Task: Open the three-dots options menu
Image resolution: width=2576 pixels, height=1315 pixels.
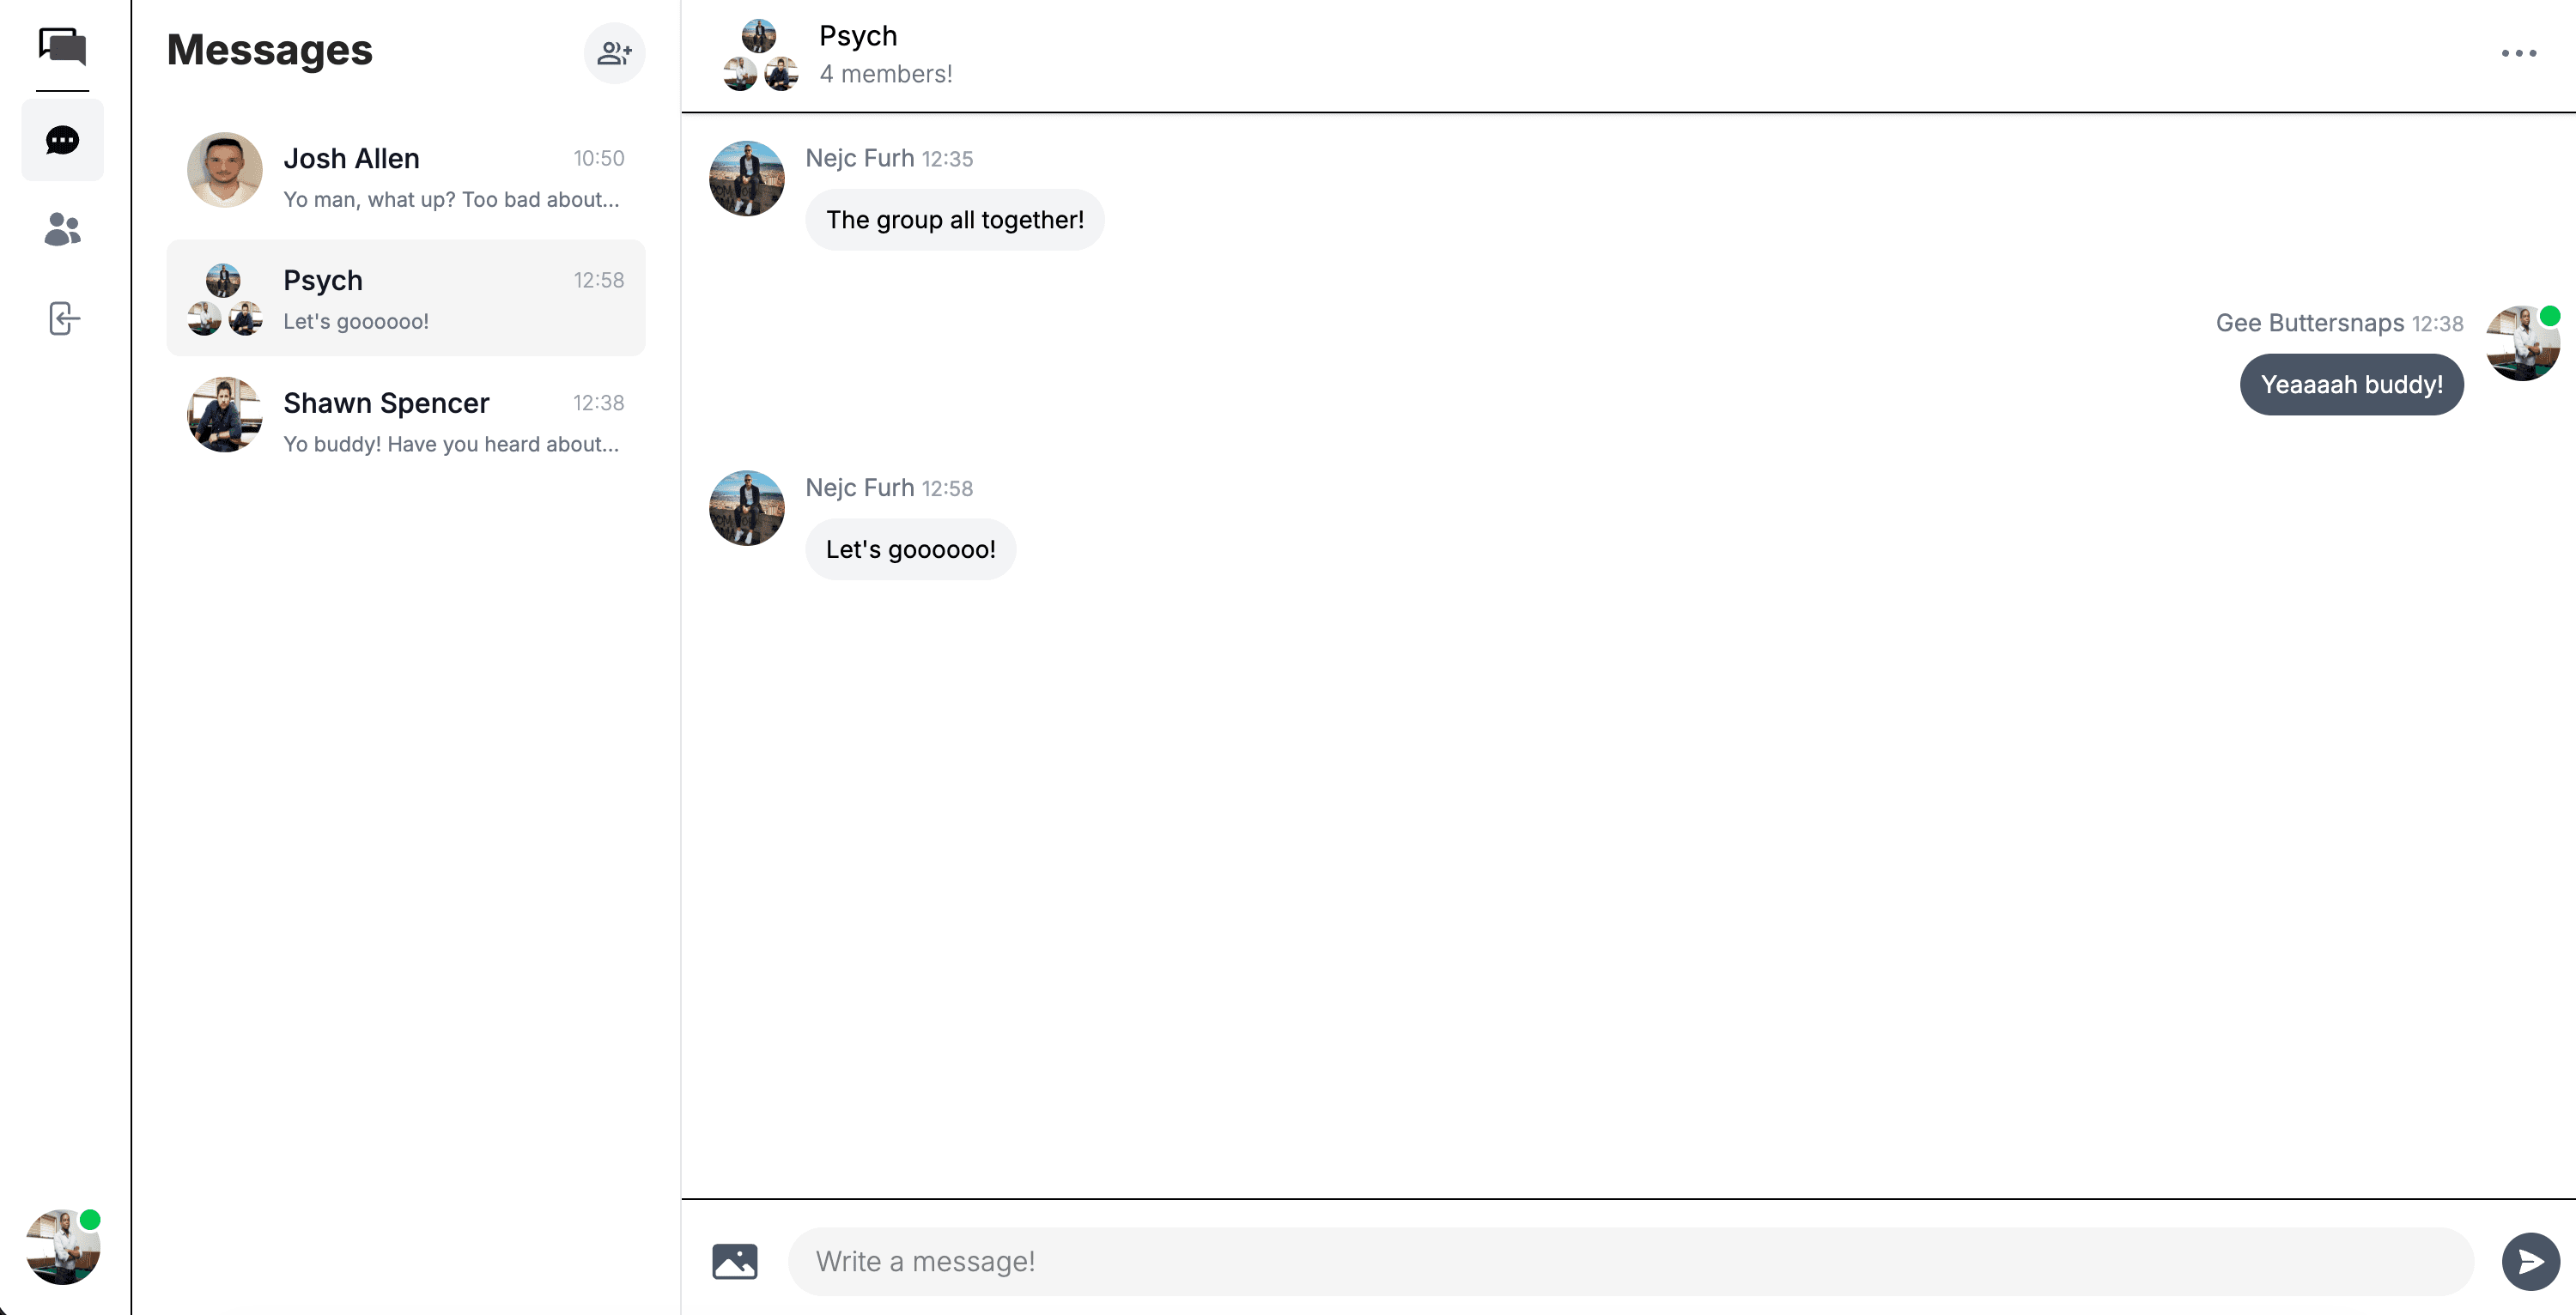Action: tap(2518, 53)
